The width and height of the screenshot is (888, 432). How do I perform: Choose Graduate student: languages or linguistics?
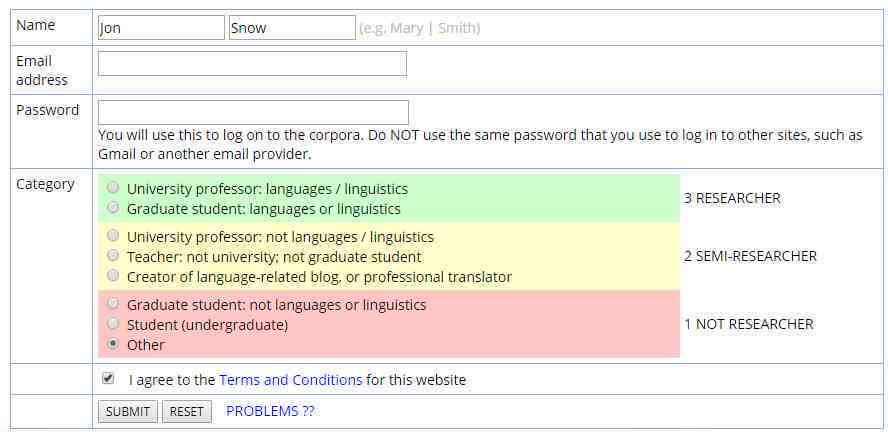[x=113, y=208]
